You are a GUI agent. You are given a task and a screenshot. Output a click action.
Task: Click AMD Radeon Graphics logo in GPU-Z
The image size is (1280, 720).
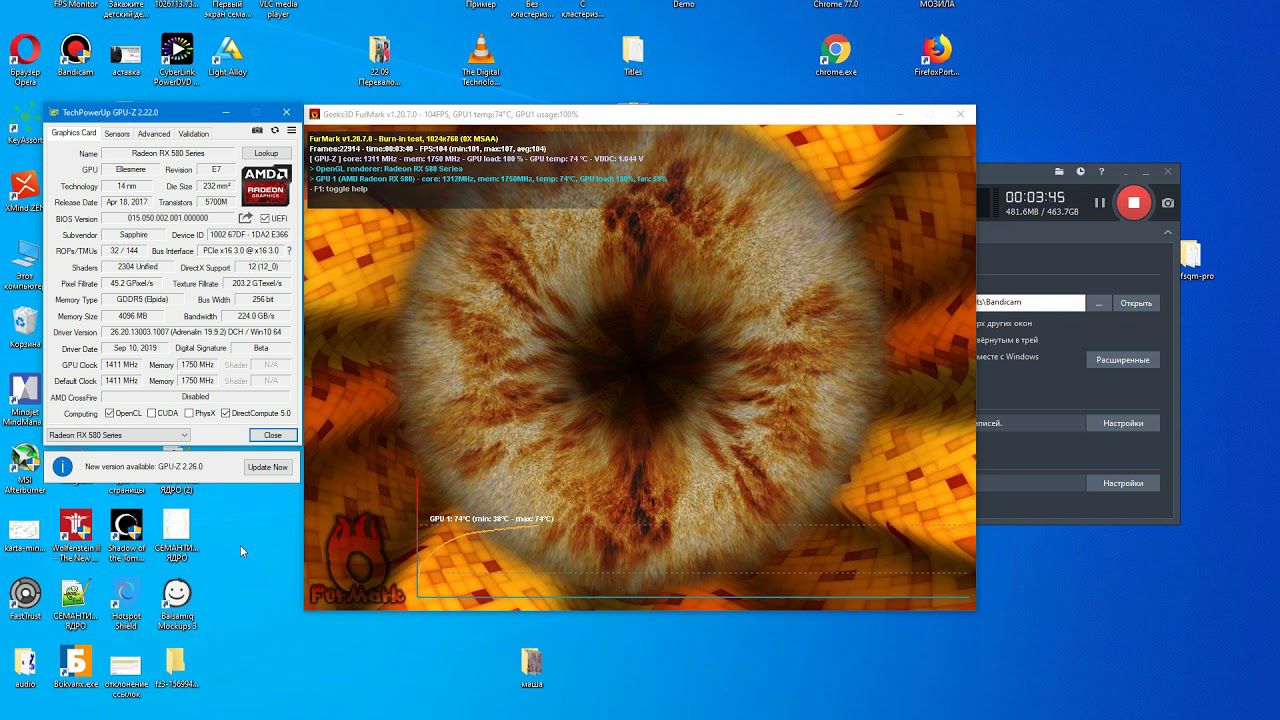pos(266,186)
